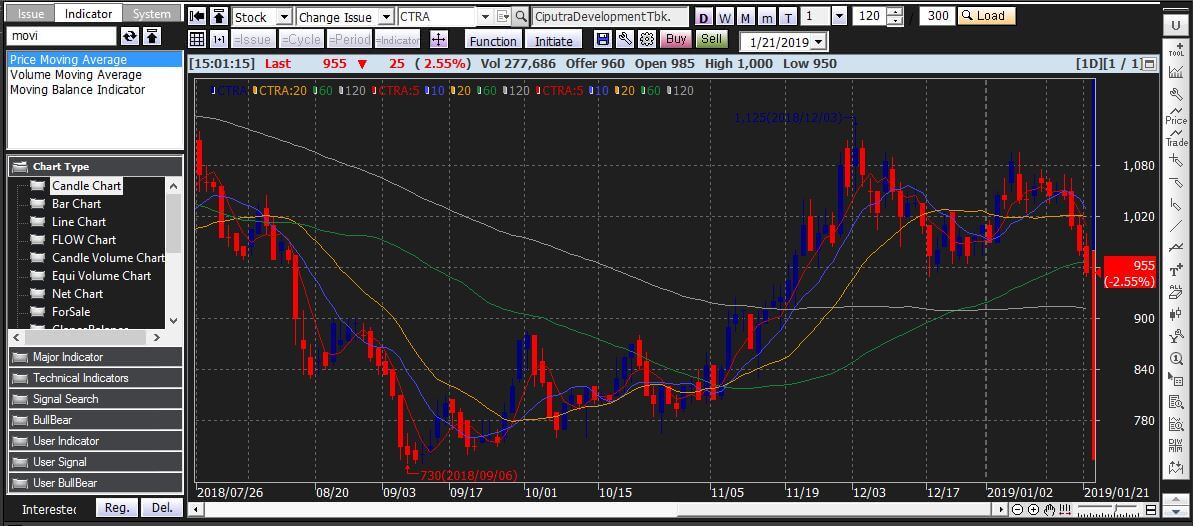1193x526 pixels.
Task: Open the Stock type dropdown
Action: coord(284,17)
